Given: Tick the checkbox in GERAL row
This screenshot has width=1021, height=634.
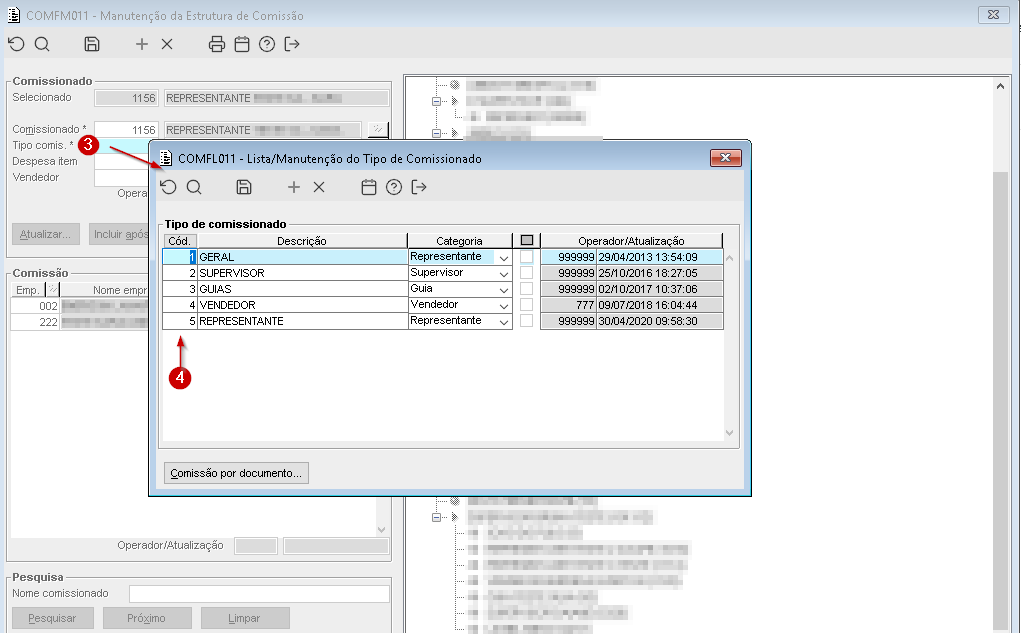Looking at the screenshot, I should [527, 256].
